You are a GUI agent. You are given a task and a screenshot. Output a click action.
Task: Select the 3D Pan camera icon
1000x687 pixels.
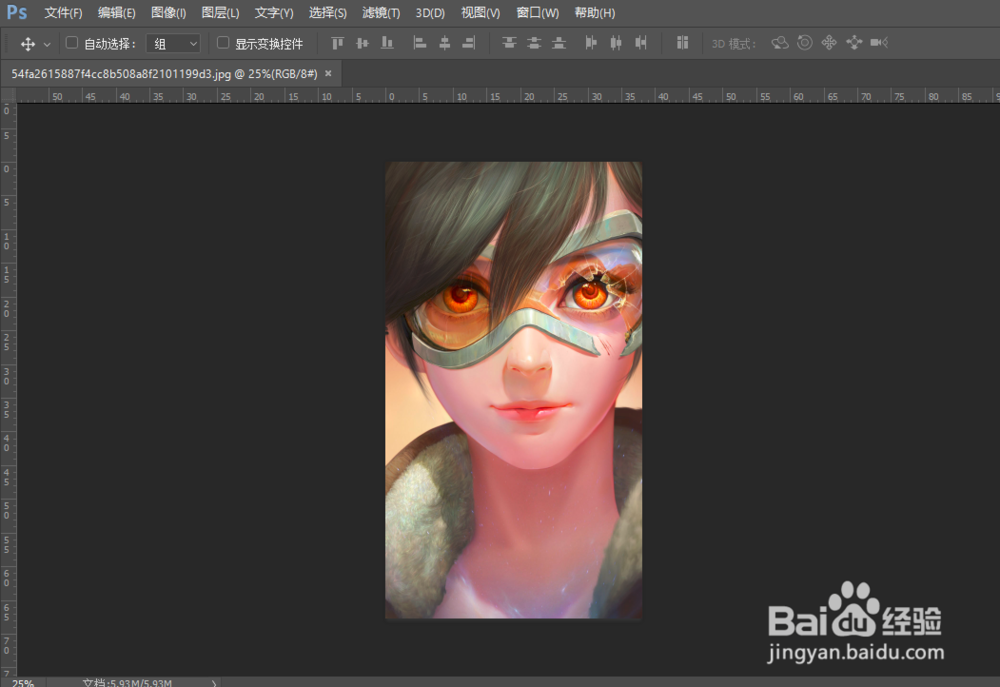[x=829, y=43]
